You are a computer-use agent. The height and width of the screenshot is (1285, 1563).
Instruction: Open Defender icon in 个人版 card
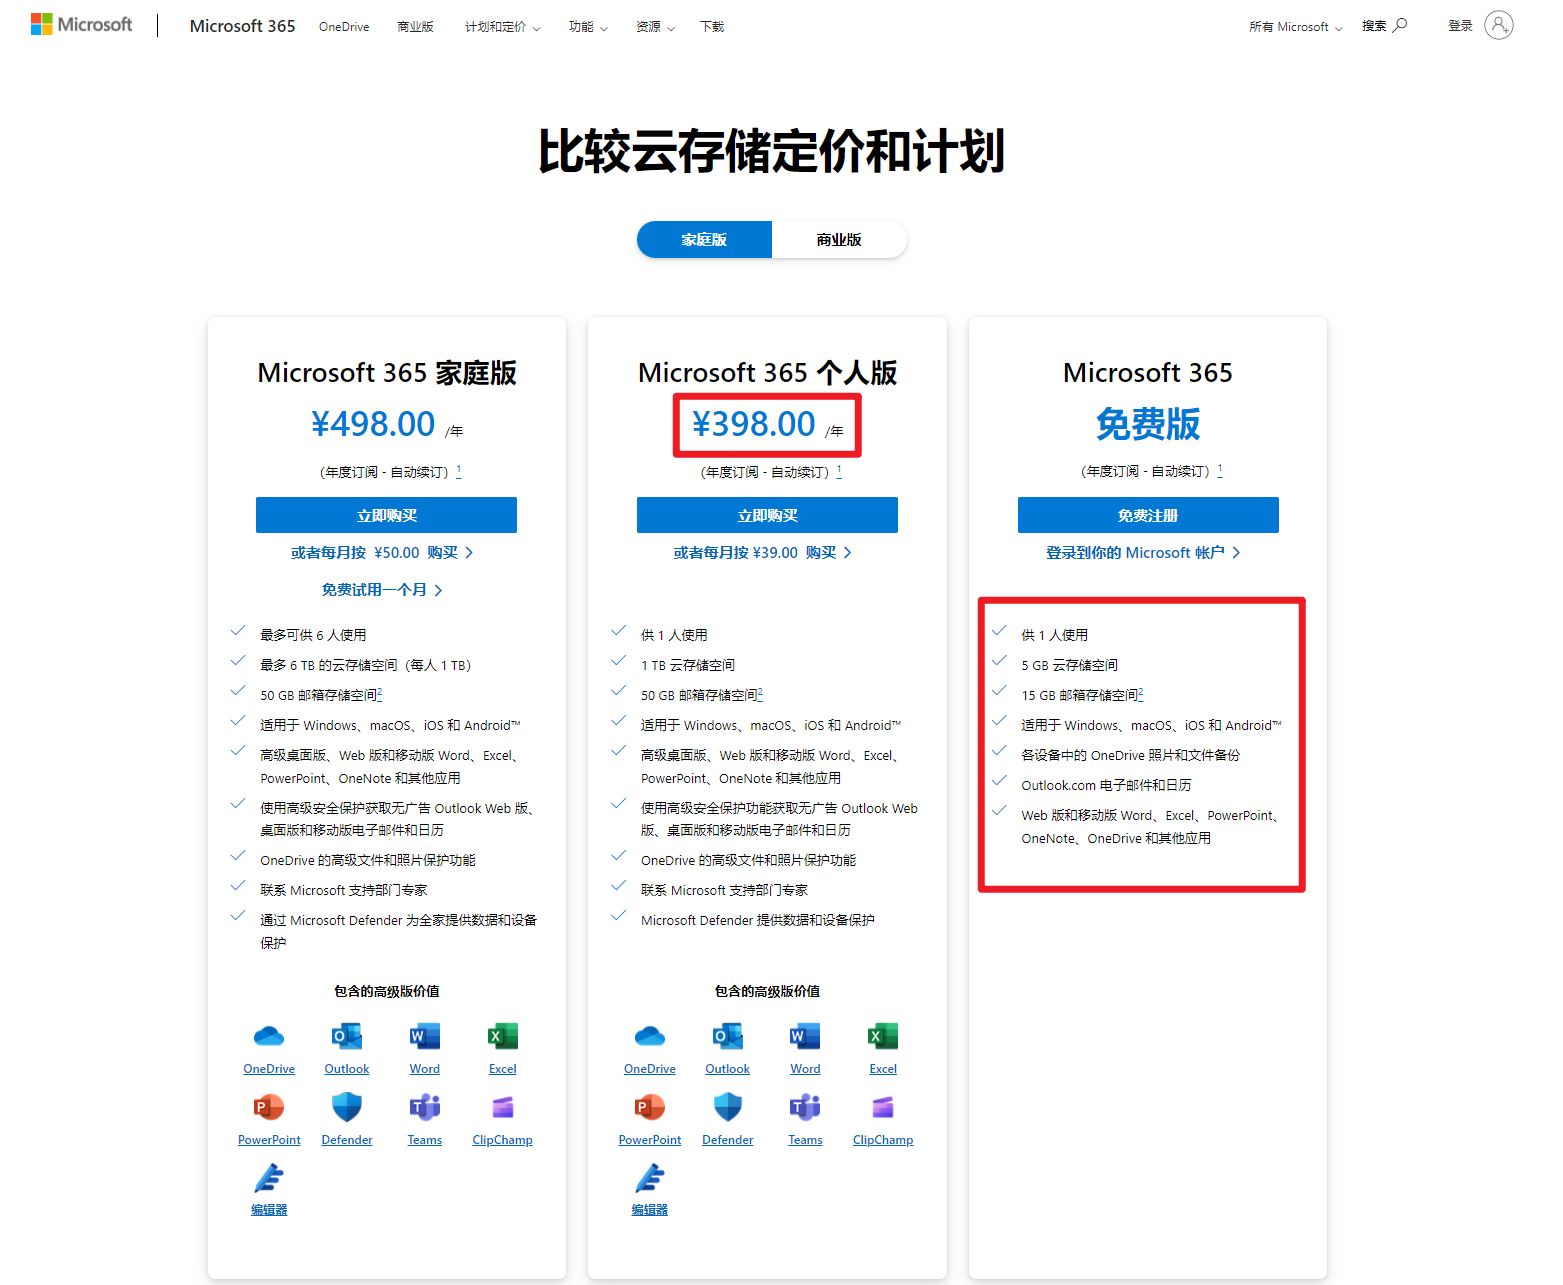click(x=728, y=1107)
